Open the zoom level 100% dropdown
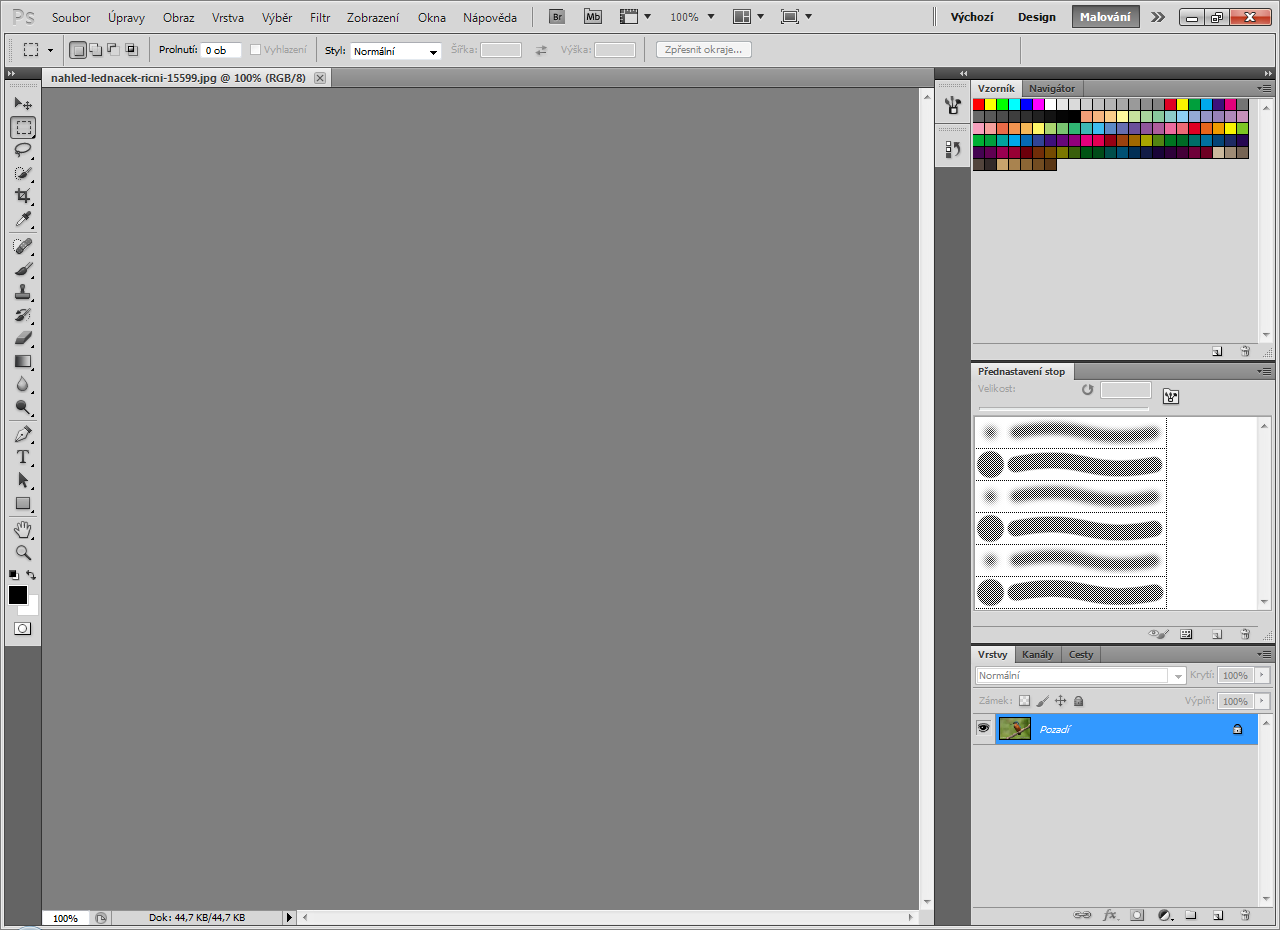This screenshot has width=1280, height=930. [x=692, y=17]
